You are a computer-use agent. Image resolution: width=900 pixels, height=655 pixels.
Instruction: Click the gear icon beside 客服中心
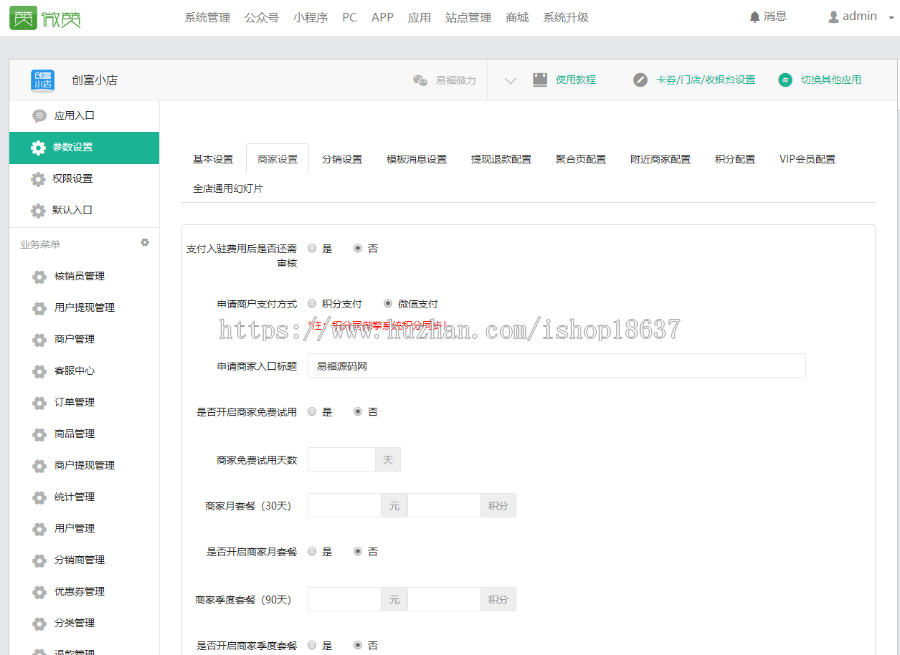[x=39, y=372]
